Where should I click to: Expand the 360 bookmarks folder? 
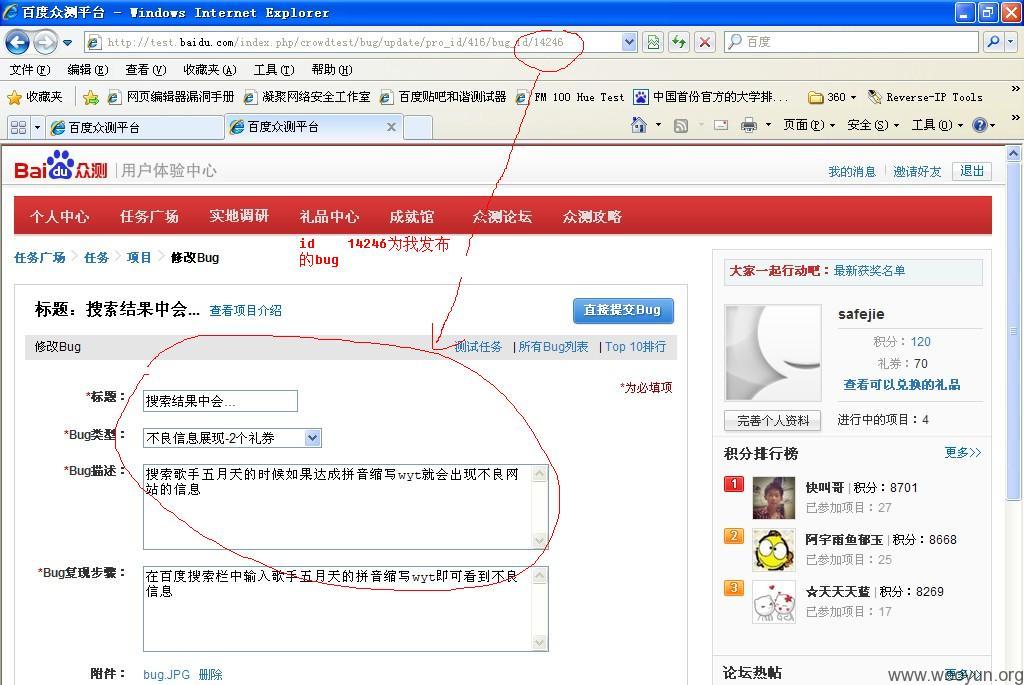click(832, 97)
